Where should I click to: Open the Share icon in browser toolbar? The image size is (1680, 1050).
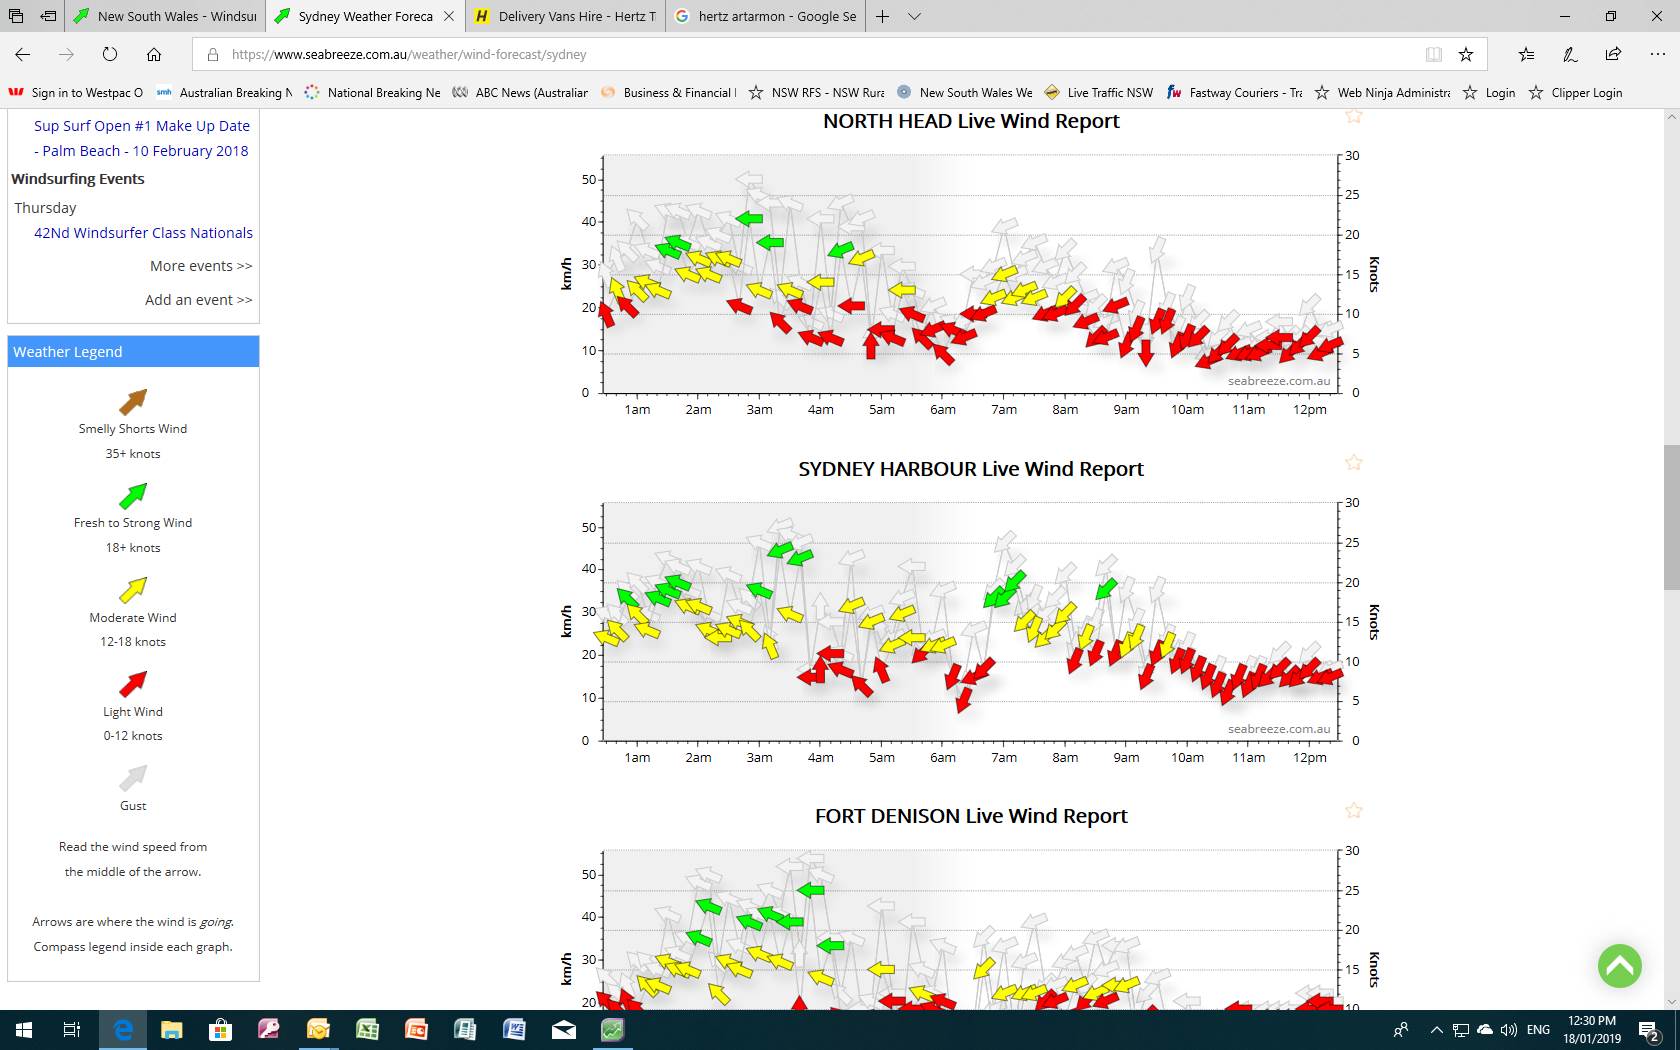click(1613, 54)
